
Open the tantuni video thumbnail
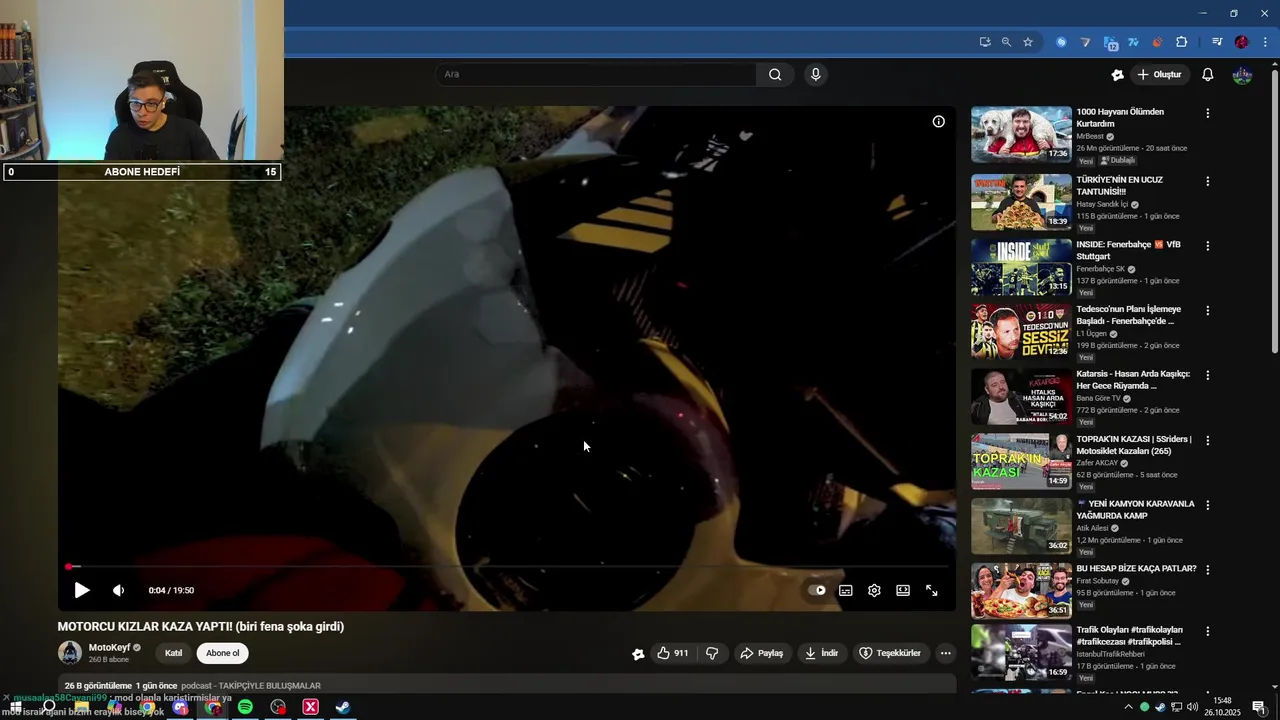(1021, 202)
